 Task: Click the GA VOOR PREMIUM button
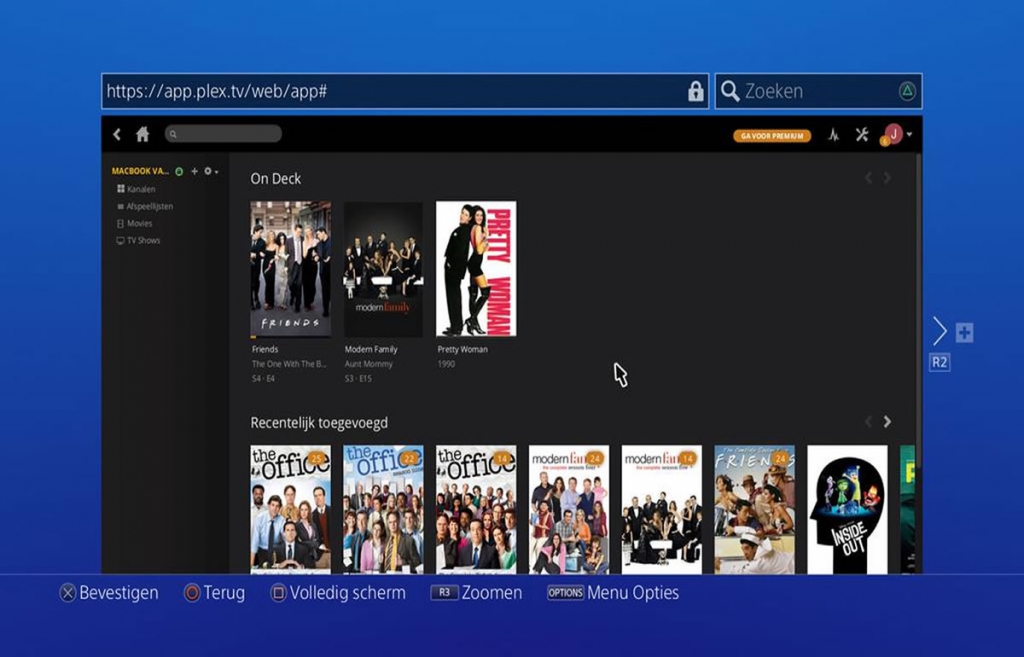tap(772, 136)
